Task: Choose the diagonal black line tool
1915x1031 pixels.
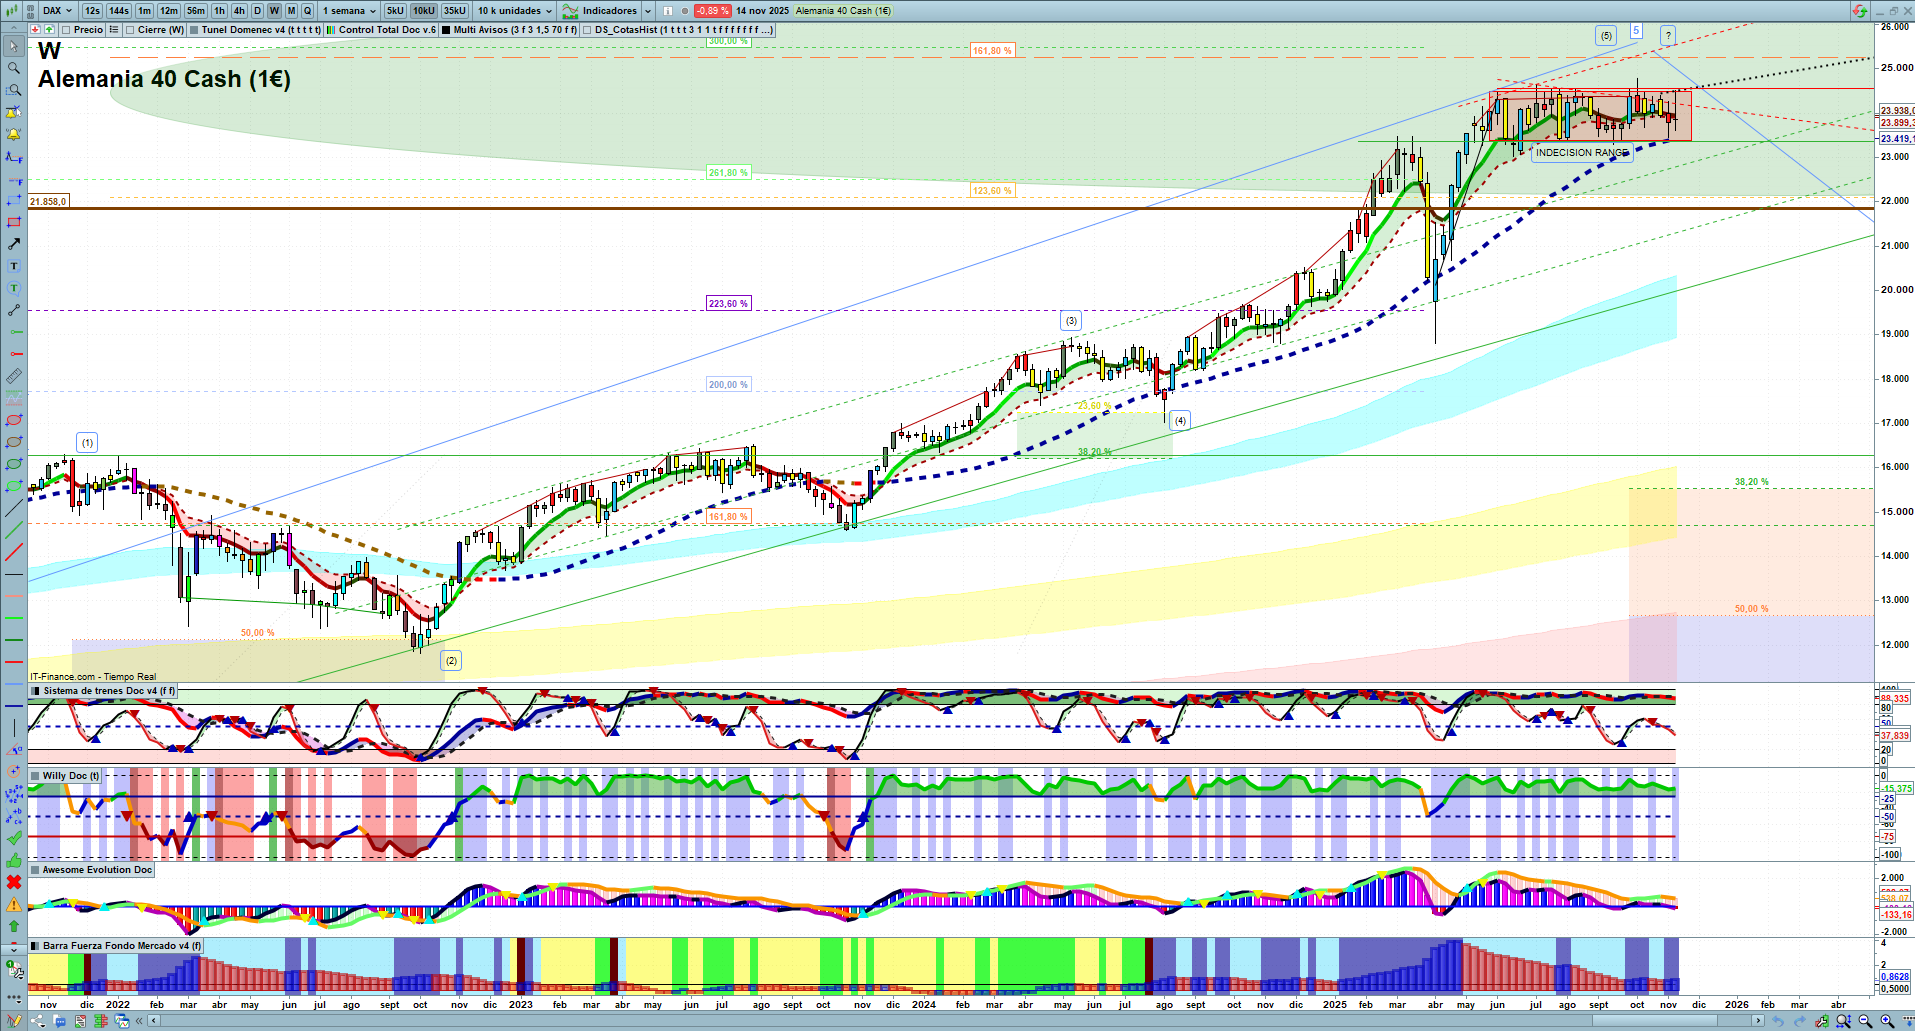Action: pyautogui.click(x=14, y=508)
